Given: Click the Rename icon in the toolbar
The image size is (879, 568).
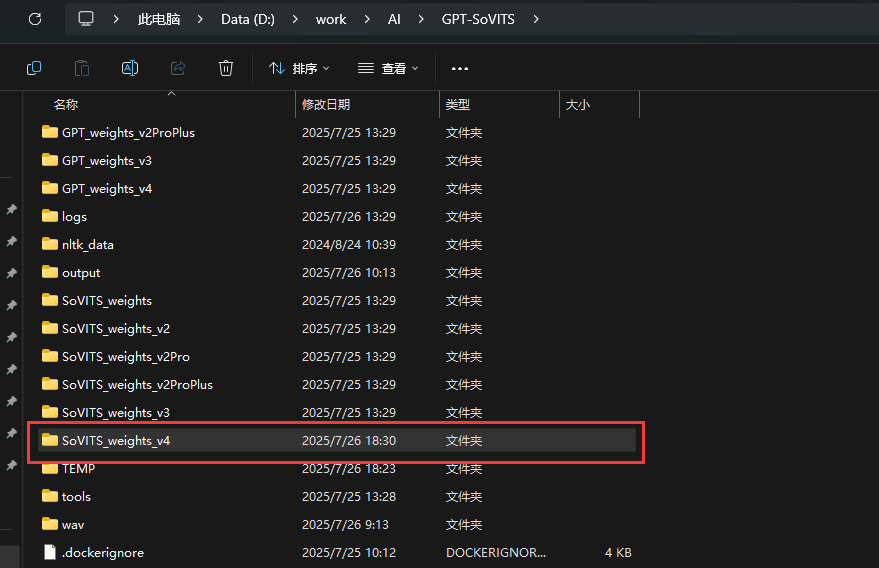Looking at the screenshot, I should (130, 68).
